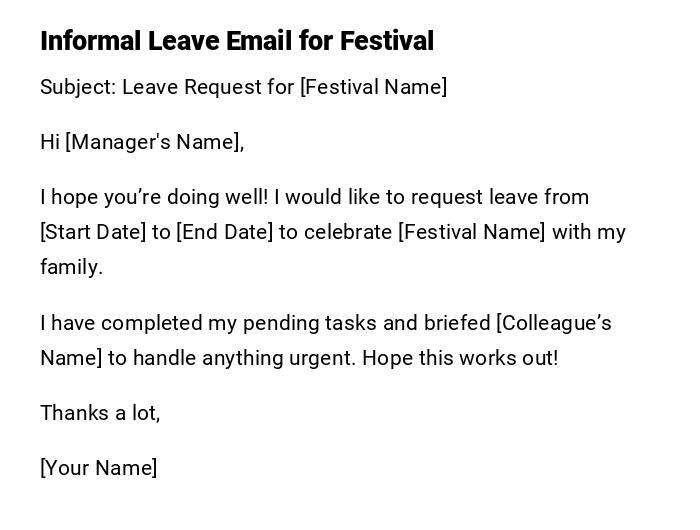Click the word "celebrate" in the body
The height and width of the screenshot is (530, 700).
coord(347,232)
